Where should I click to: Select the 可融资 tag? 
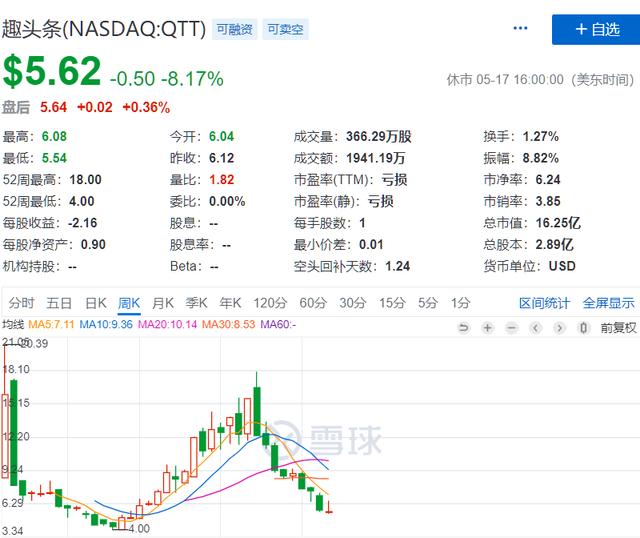point(234,29)
